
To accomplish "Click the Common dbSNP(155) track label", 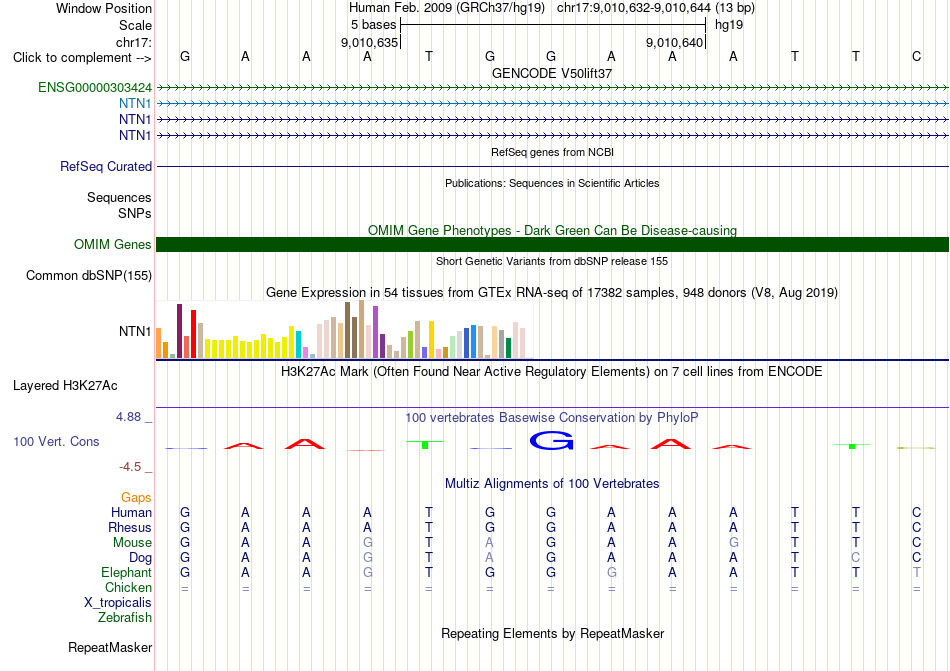I will [89, 276].
